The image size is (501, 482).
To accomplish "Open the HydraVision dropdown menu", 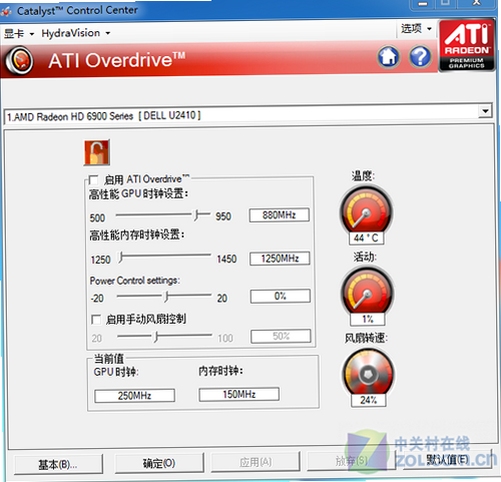I will (x=76, y=33).
